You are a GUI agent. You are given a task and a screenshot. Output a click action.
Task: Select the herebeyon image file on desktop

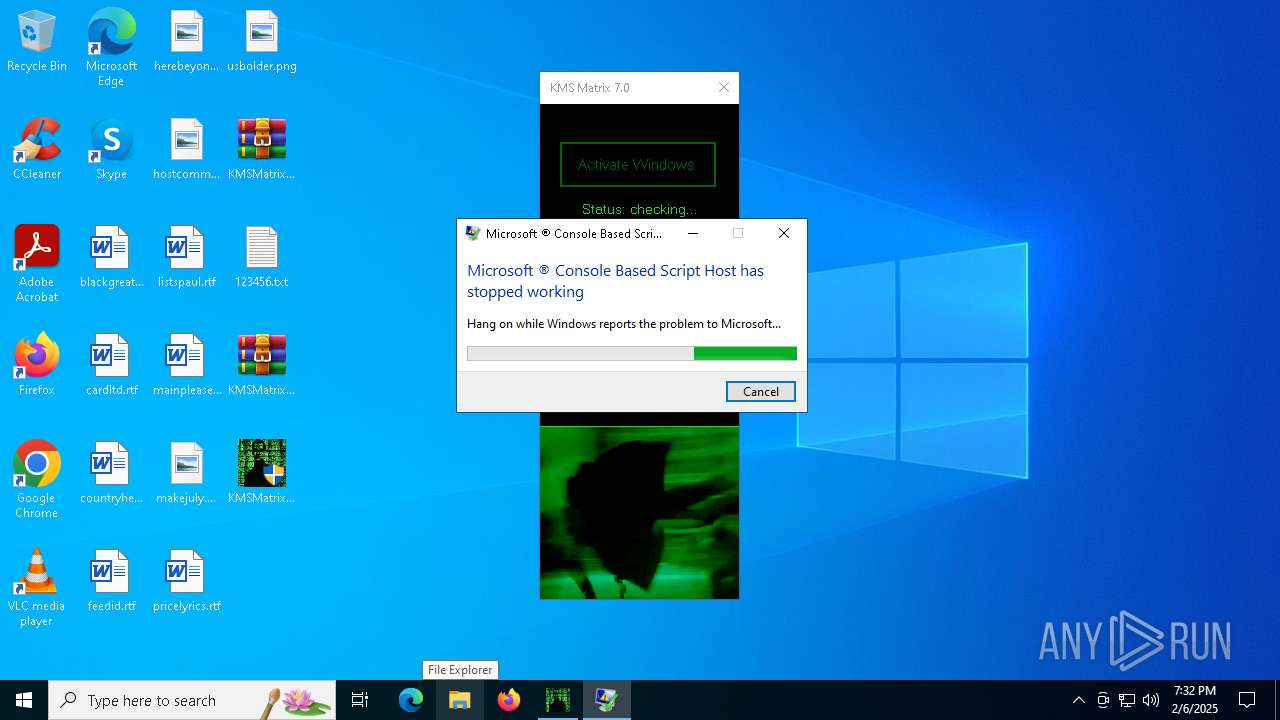(x=186, y=41)
